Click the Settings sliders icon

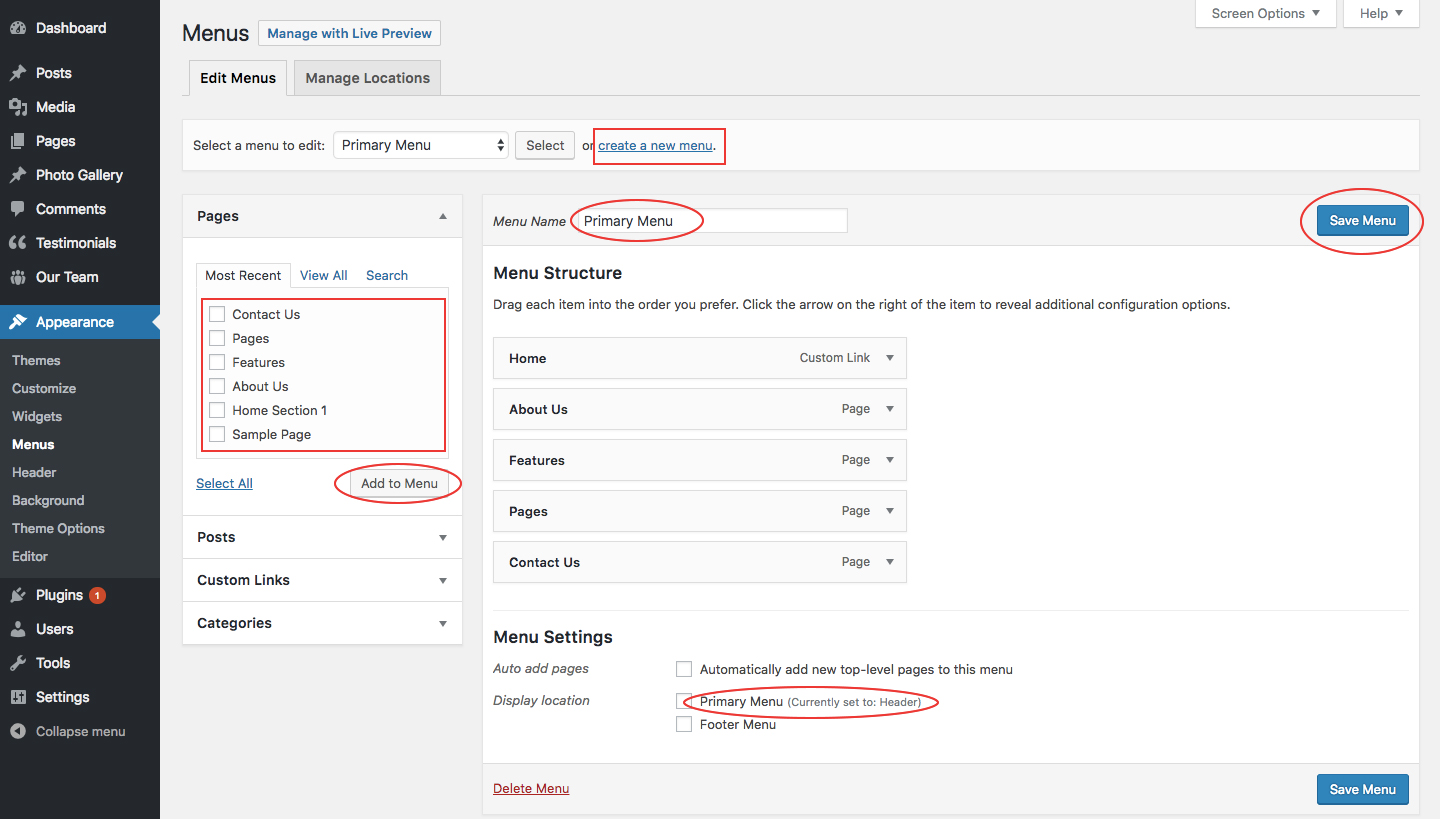(x=18, y=697)
